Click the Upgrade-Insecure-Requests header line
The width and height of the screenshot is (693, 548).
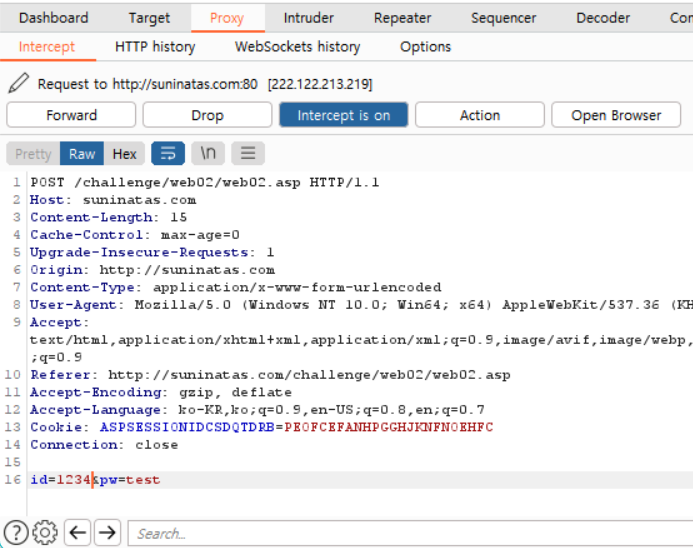[152, 252]
